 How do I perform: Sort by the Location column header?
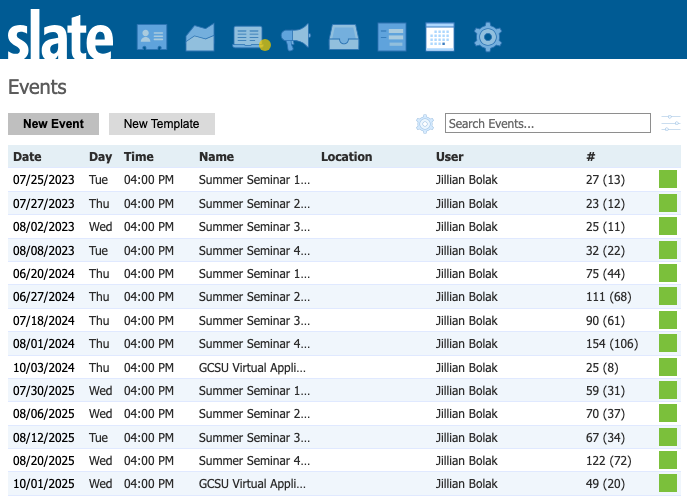pyautogui.click(x=347, y=157)
